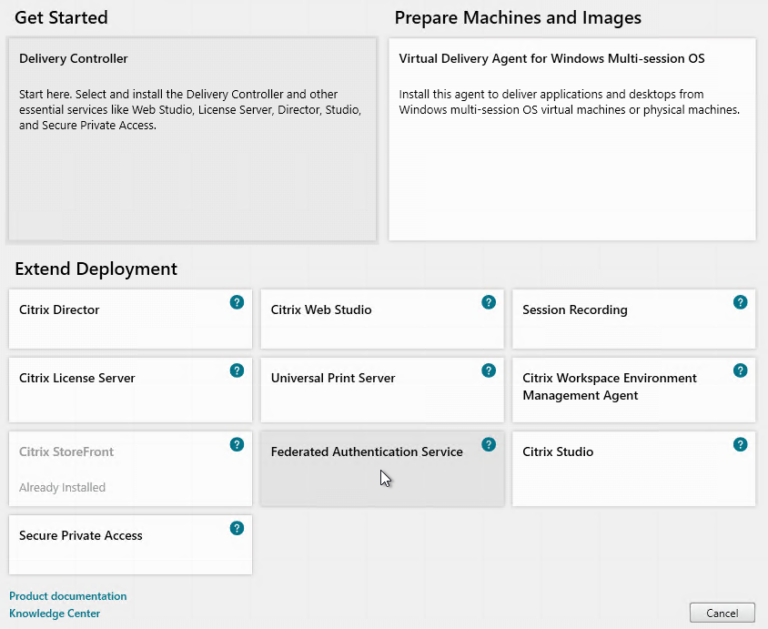Image resolution: width=768 pixels, height=629 pixels.
Task: Open the Knowledge Center link
Action: [55, 614]
